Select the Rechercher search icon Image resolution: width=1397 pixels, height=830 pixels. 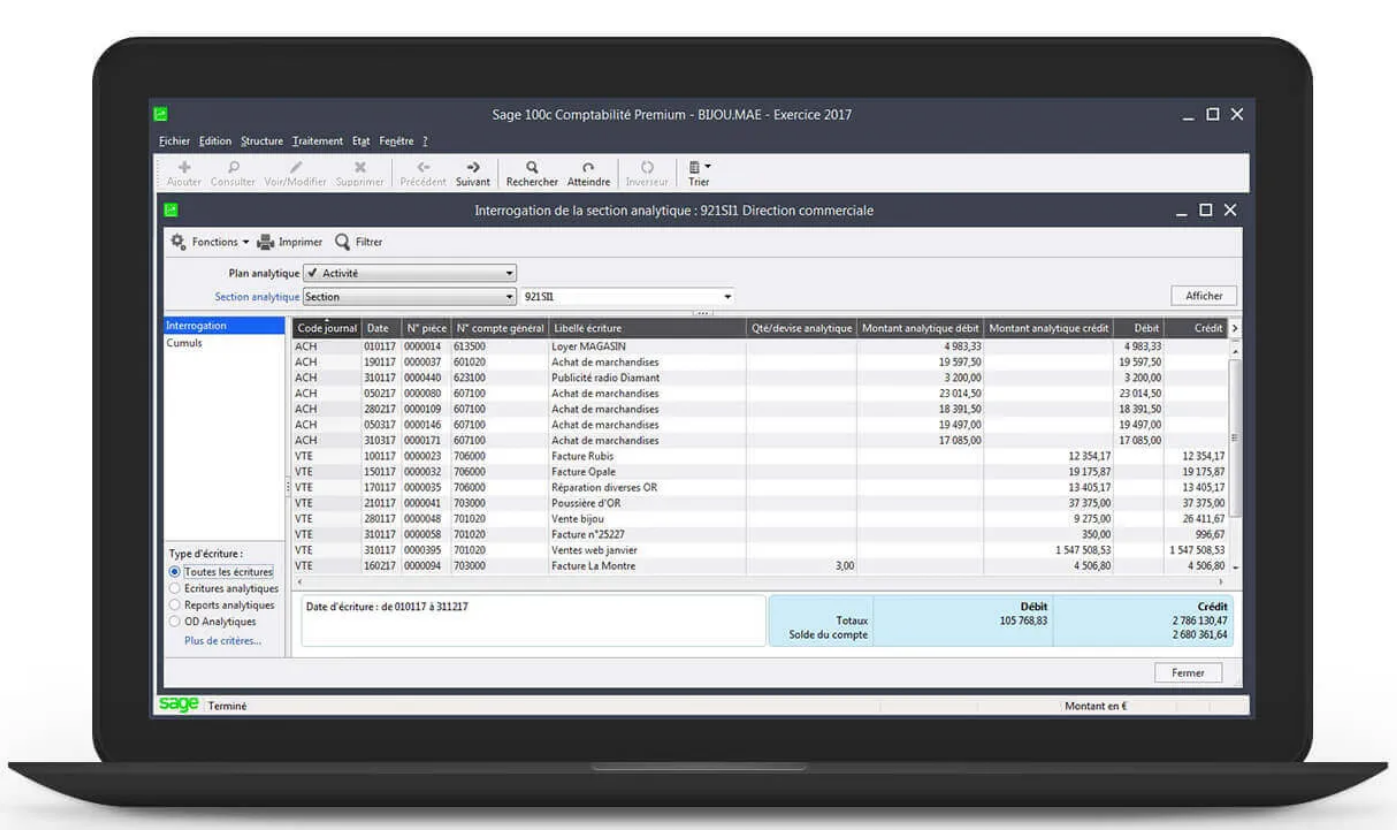pyautogui.click(x=530, y=170)
